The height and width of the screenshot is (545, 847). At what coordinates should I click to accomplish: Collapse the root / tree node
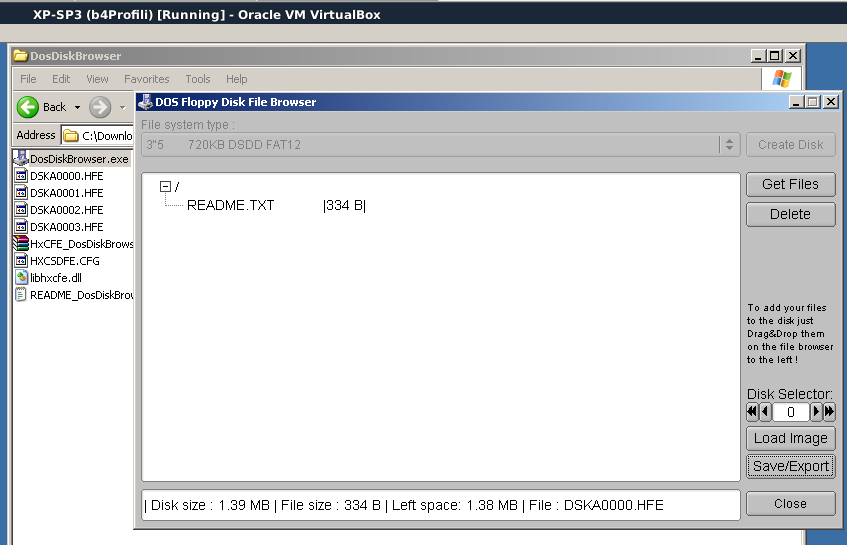coord(165,187)
